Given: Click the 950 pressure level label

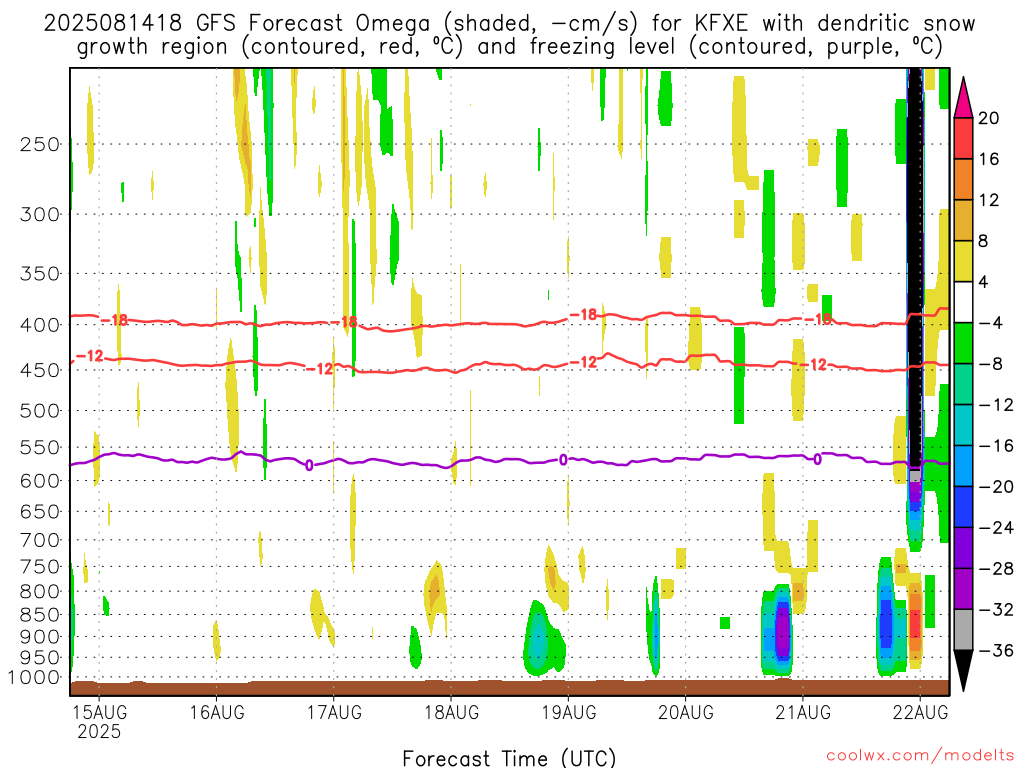Looking at the screenshot, I should point(40,658).
